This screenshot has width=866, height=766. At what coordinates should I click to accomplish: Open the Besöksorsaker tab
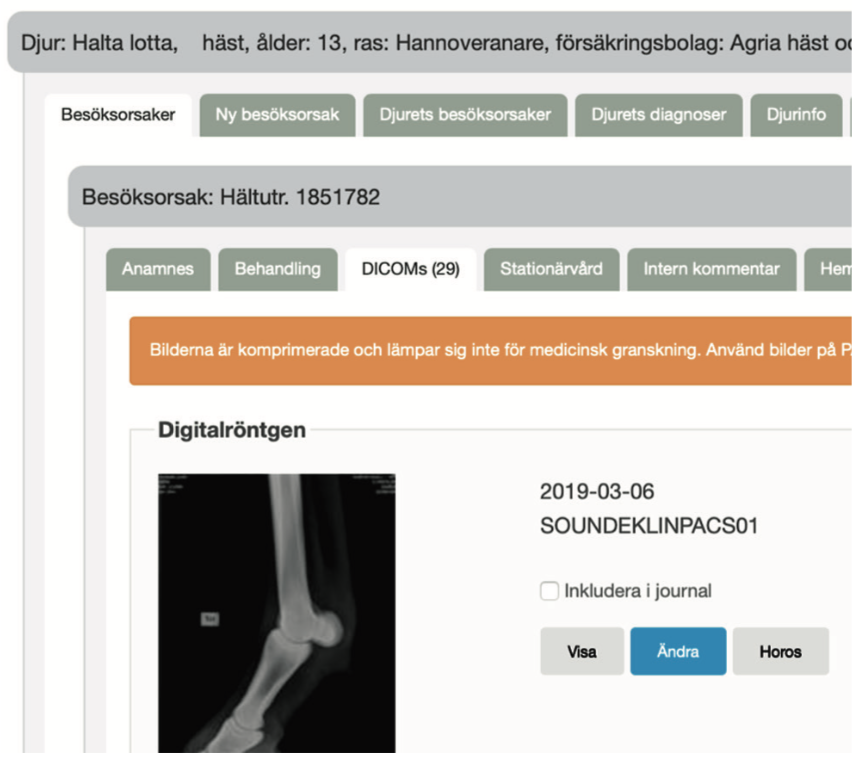point(118,115)
